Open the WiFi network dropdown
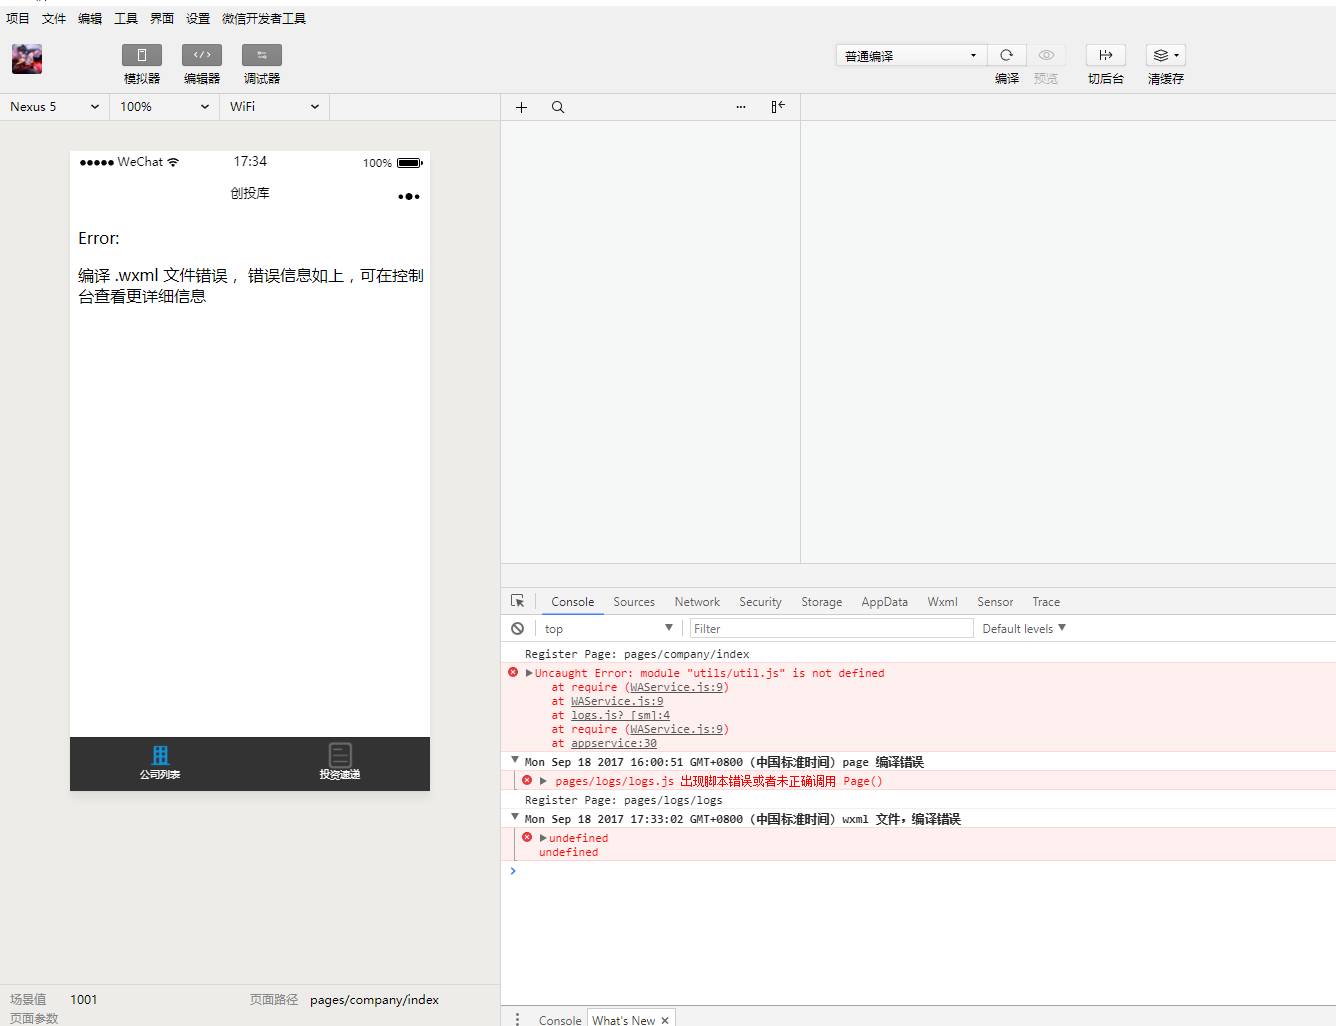The width and height of the screenshot is (1336, 1026). [275, 107]
